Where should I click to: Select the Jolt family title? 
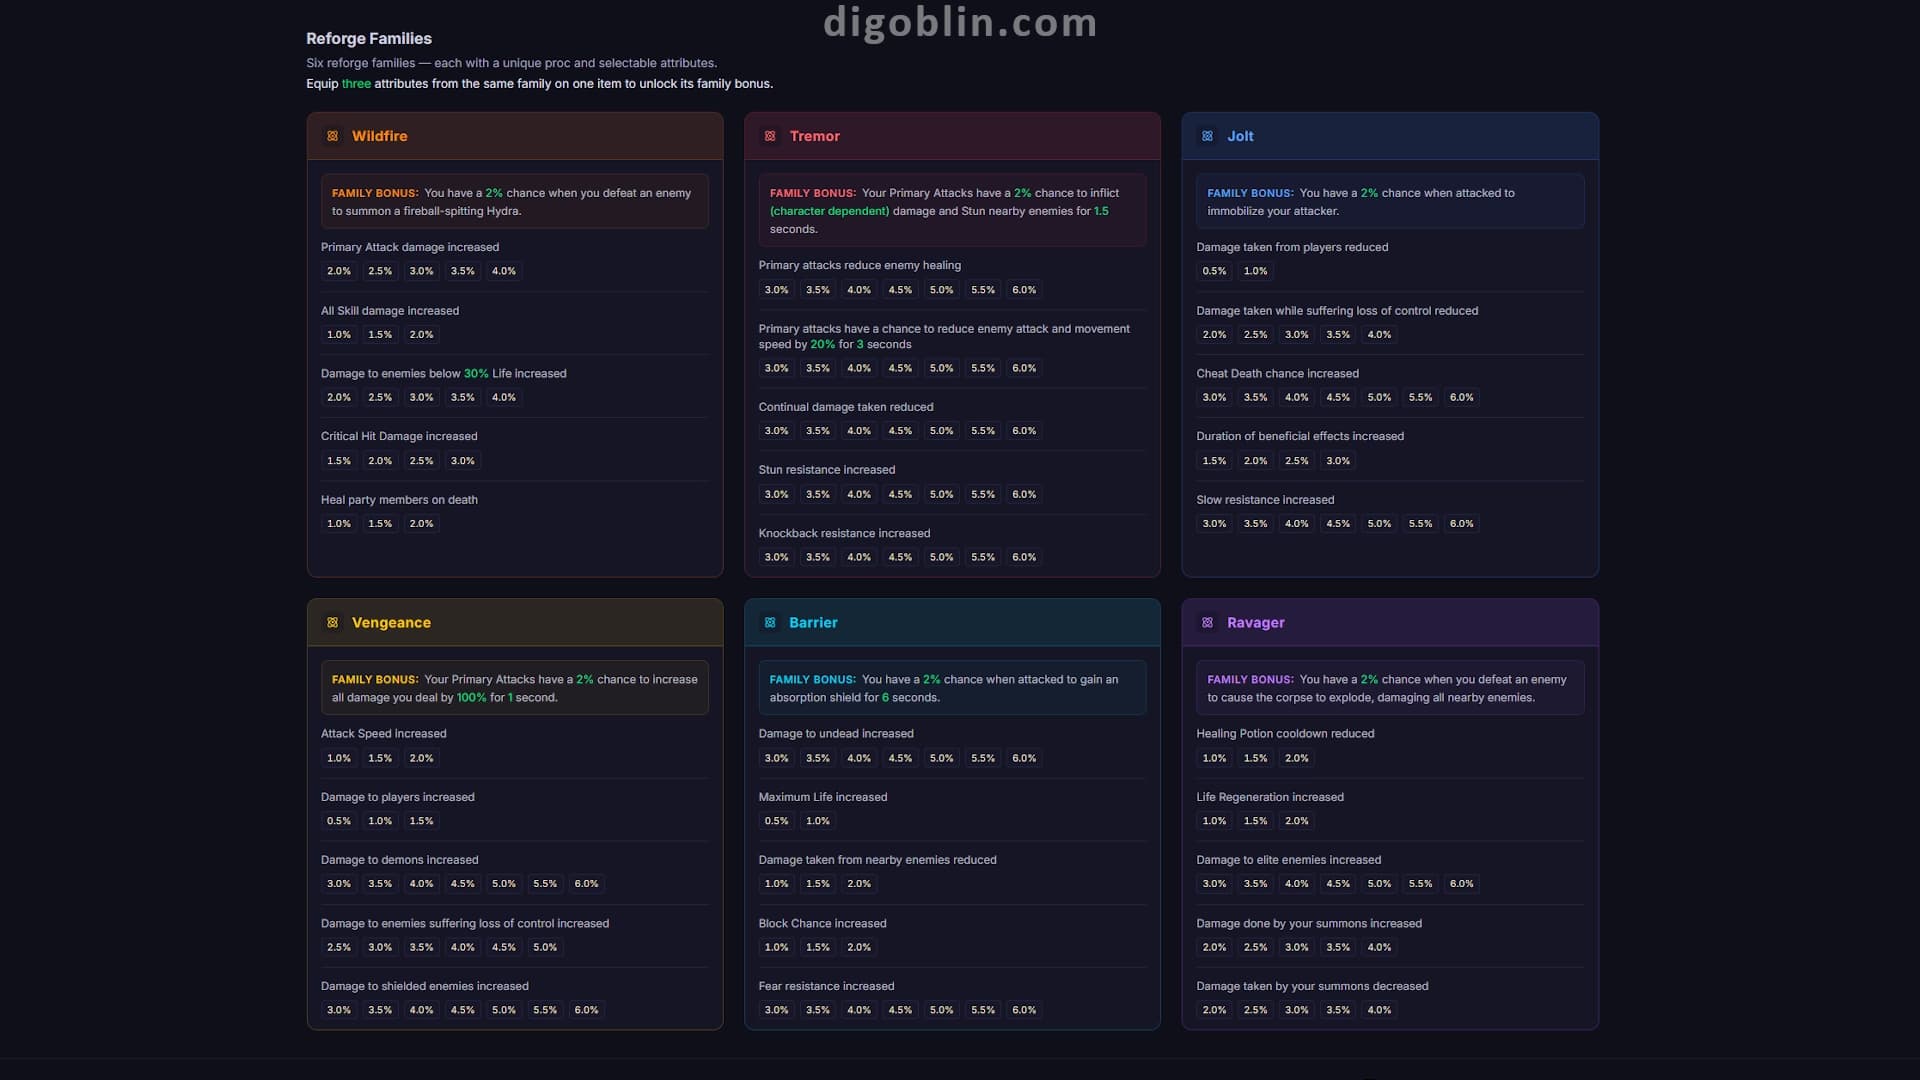pos(1240,136)
